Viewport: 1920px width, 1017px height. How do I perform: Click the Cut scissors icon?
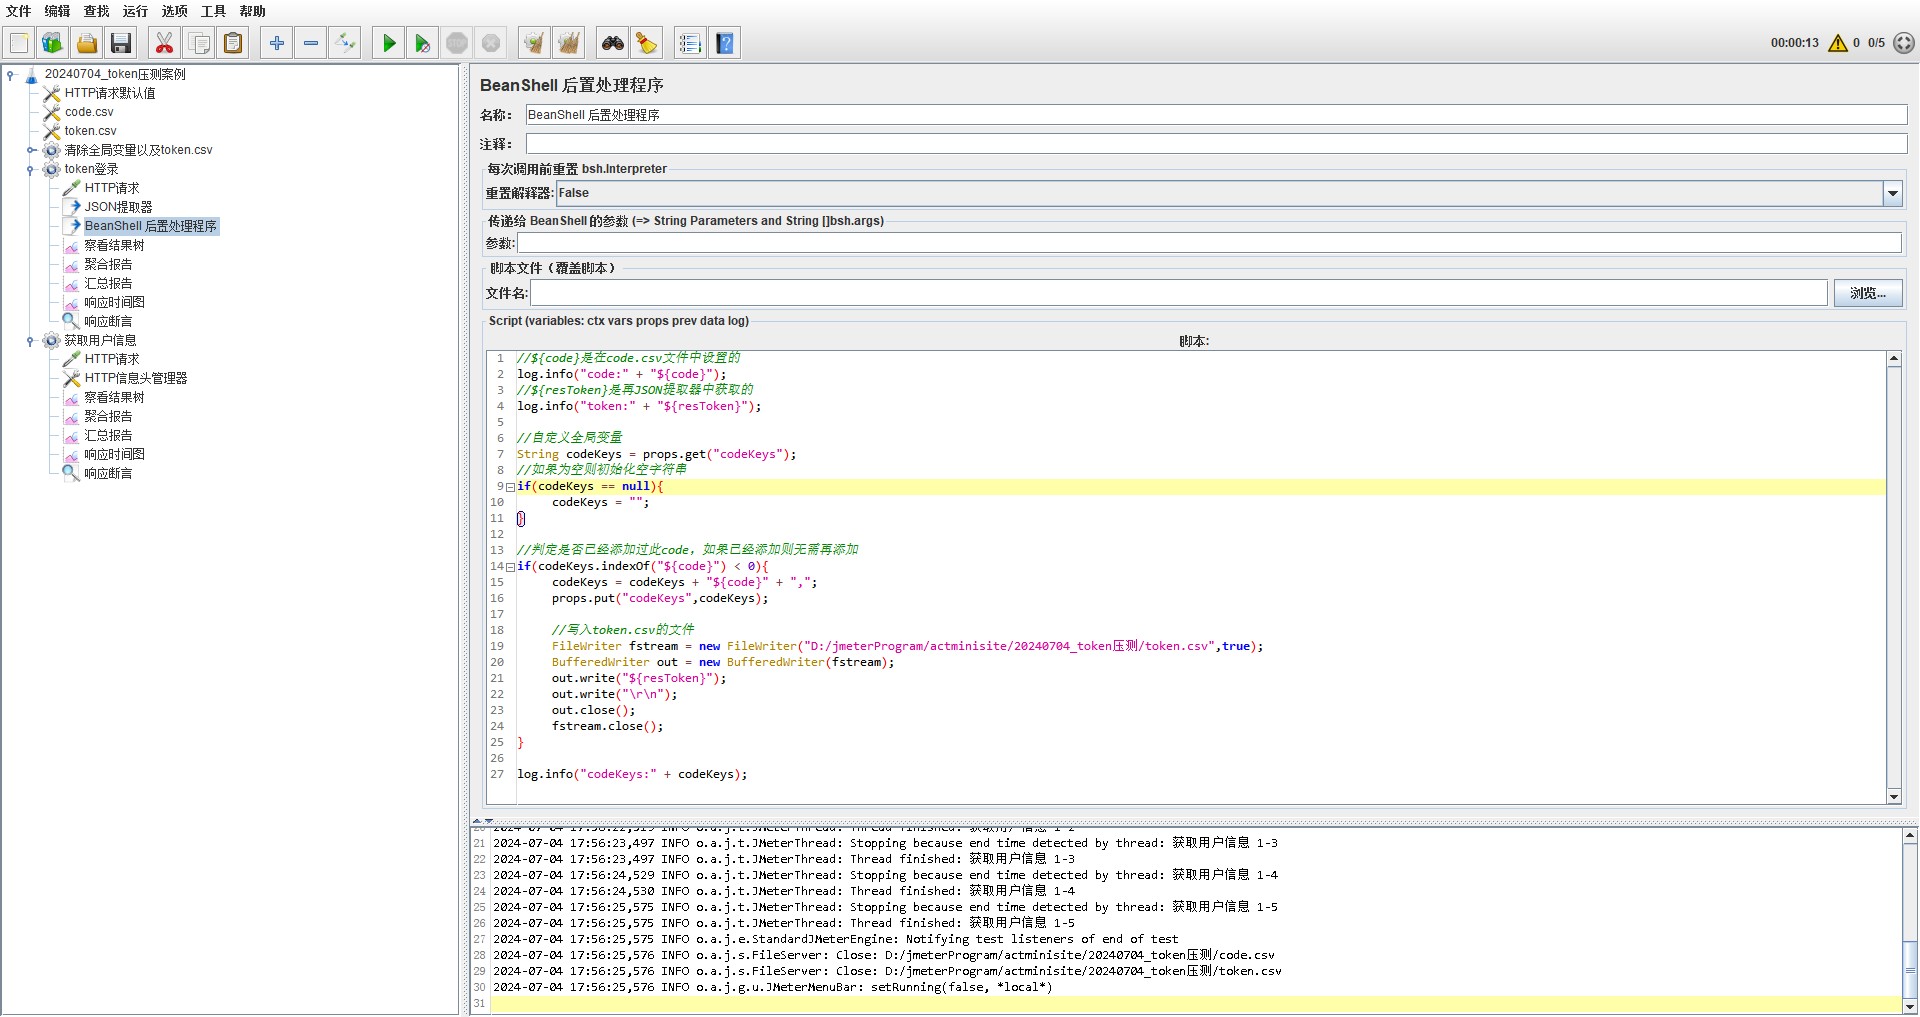(x=164, y=43)
